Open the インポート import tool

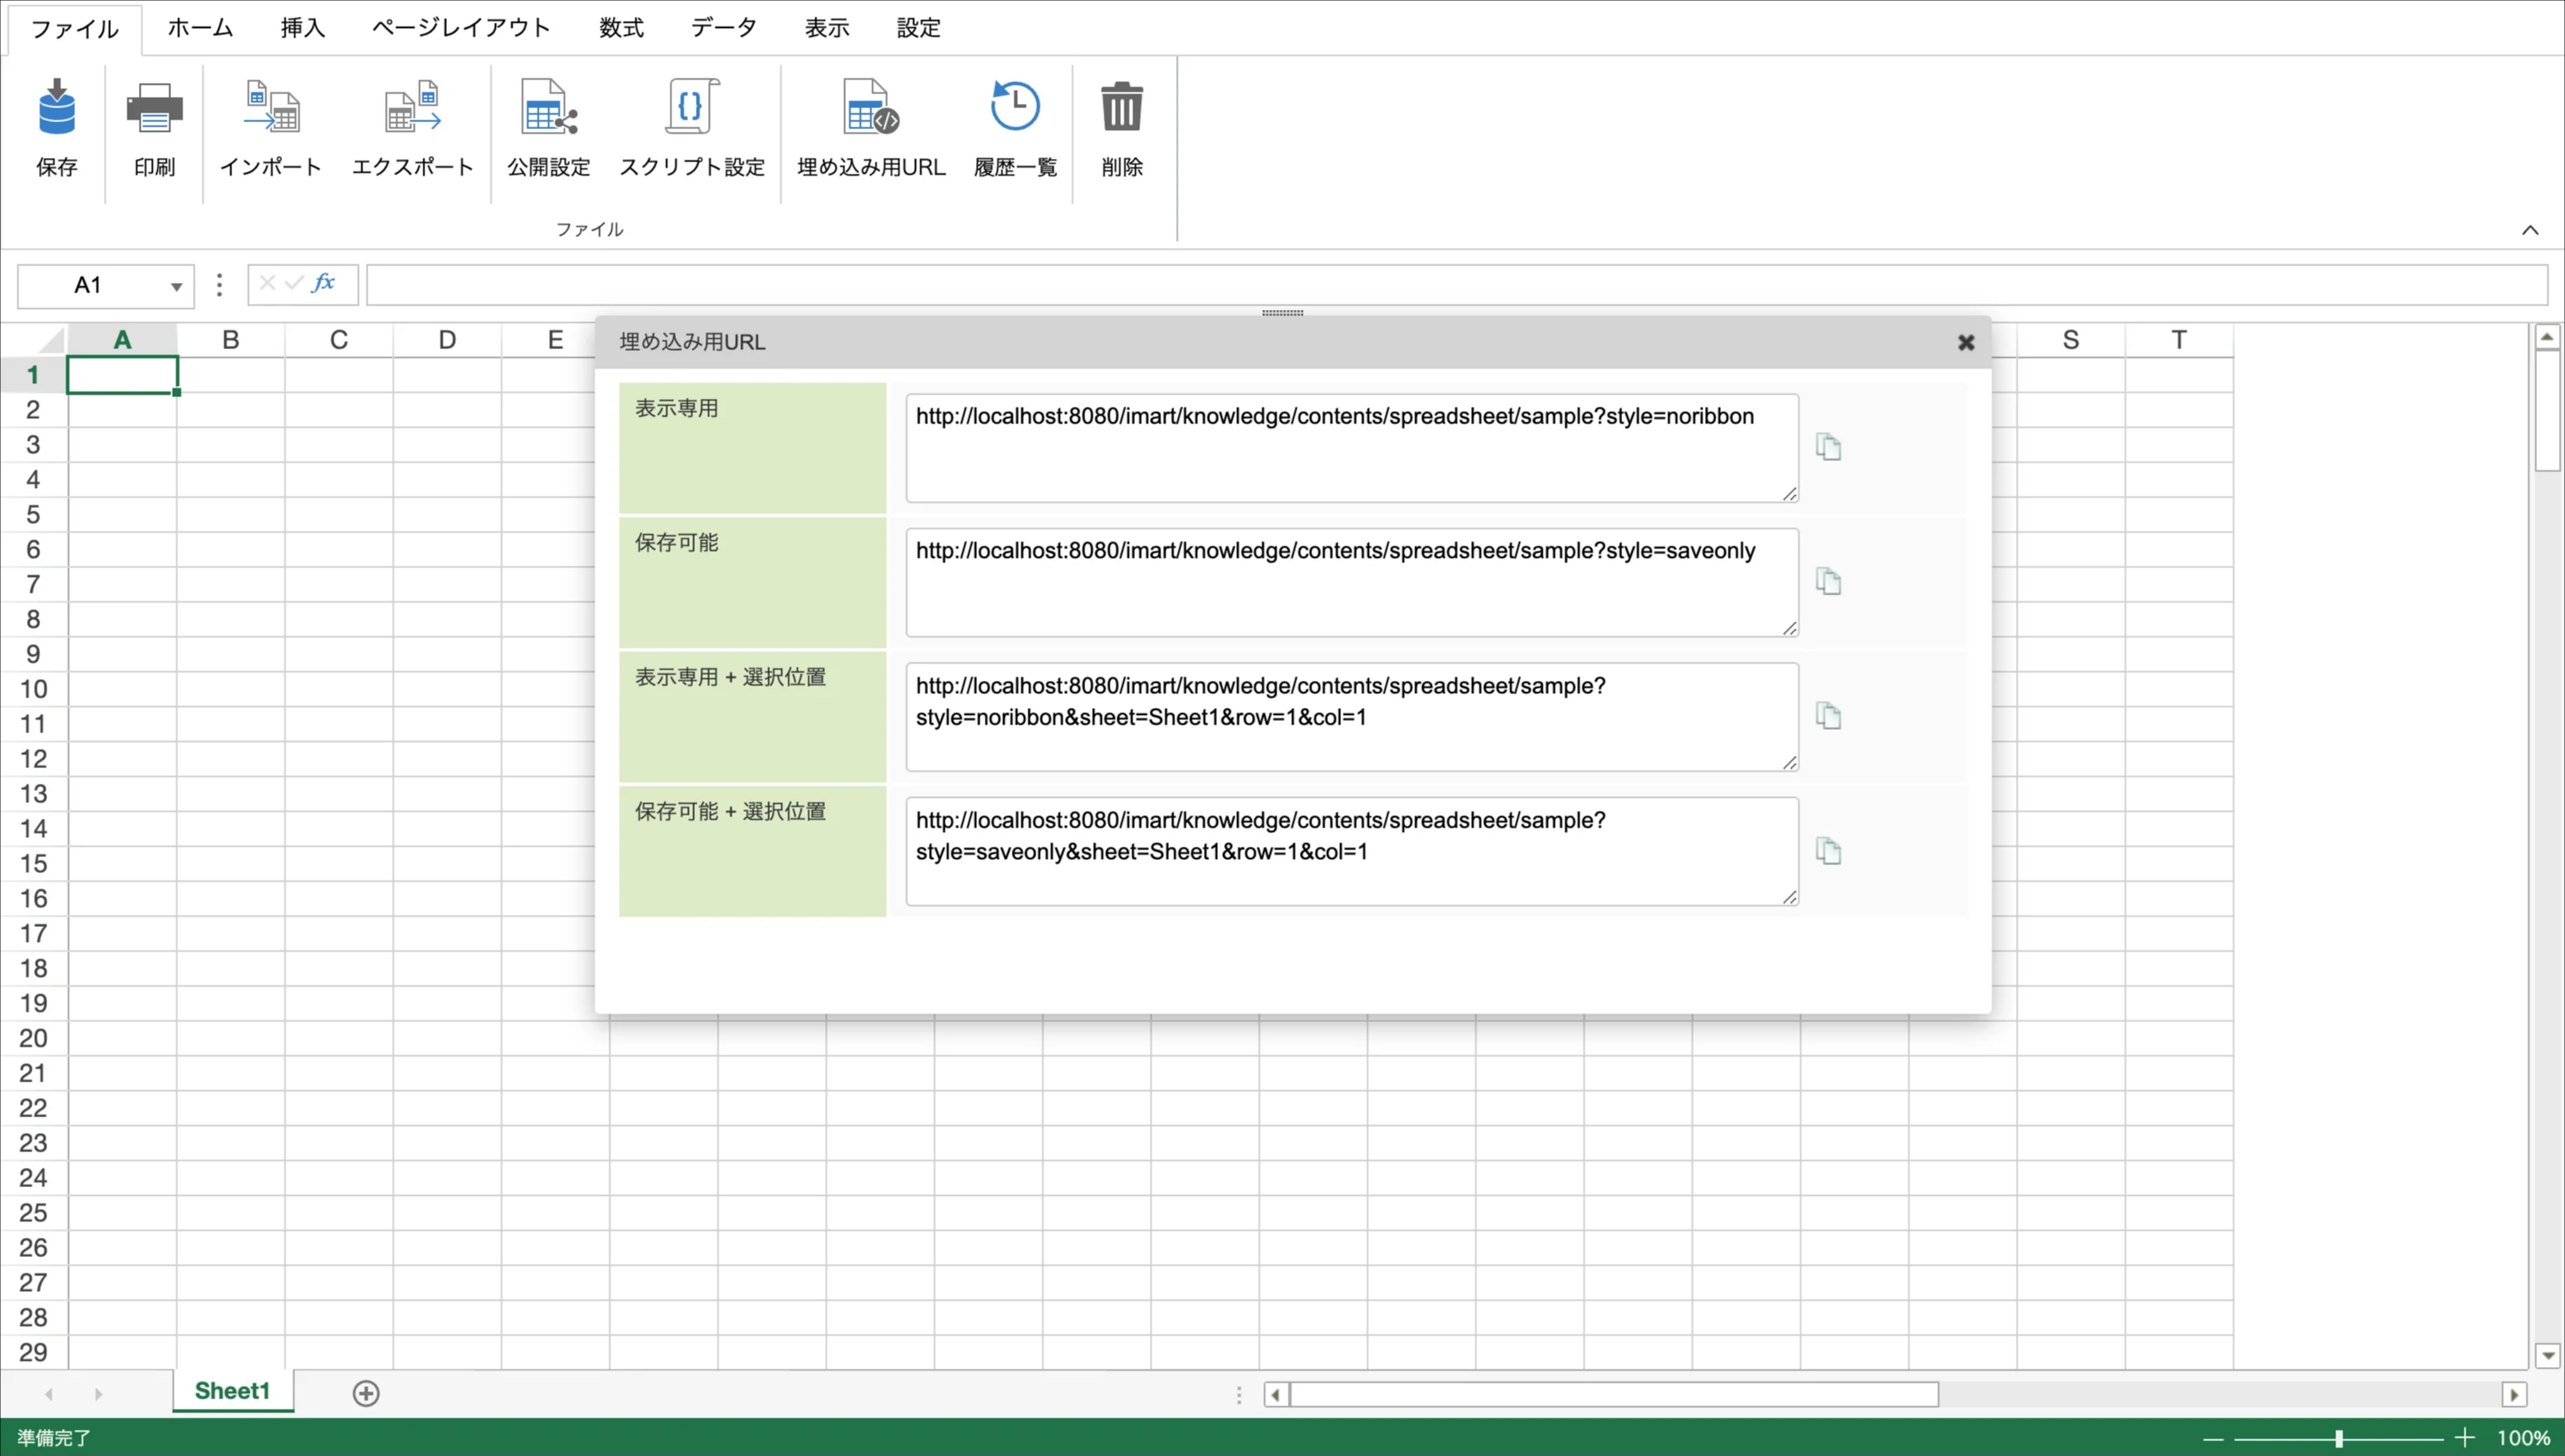(270, 108)
